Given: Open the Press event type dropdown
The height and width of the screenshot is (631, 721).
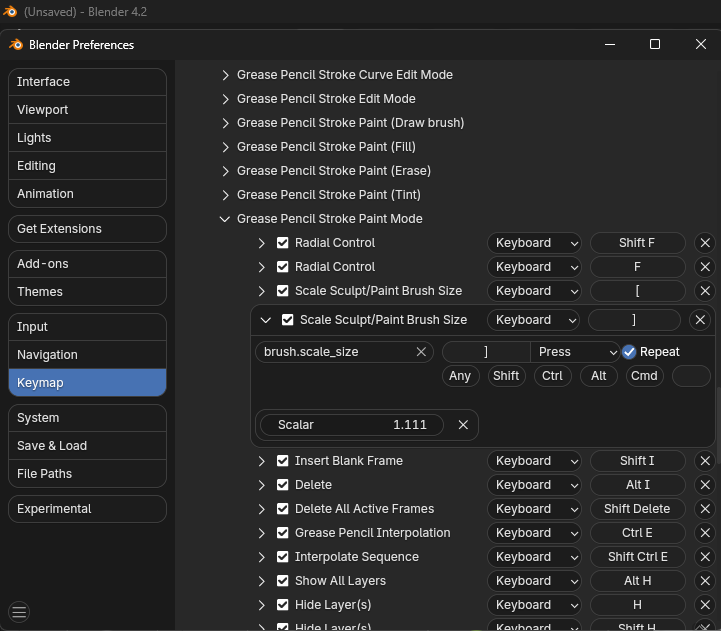Looking at the screenshot, I should point(577,352).
